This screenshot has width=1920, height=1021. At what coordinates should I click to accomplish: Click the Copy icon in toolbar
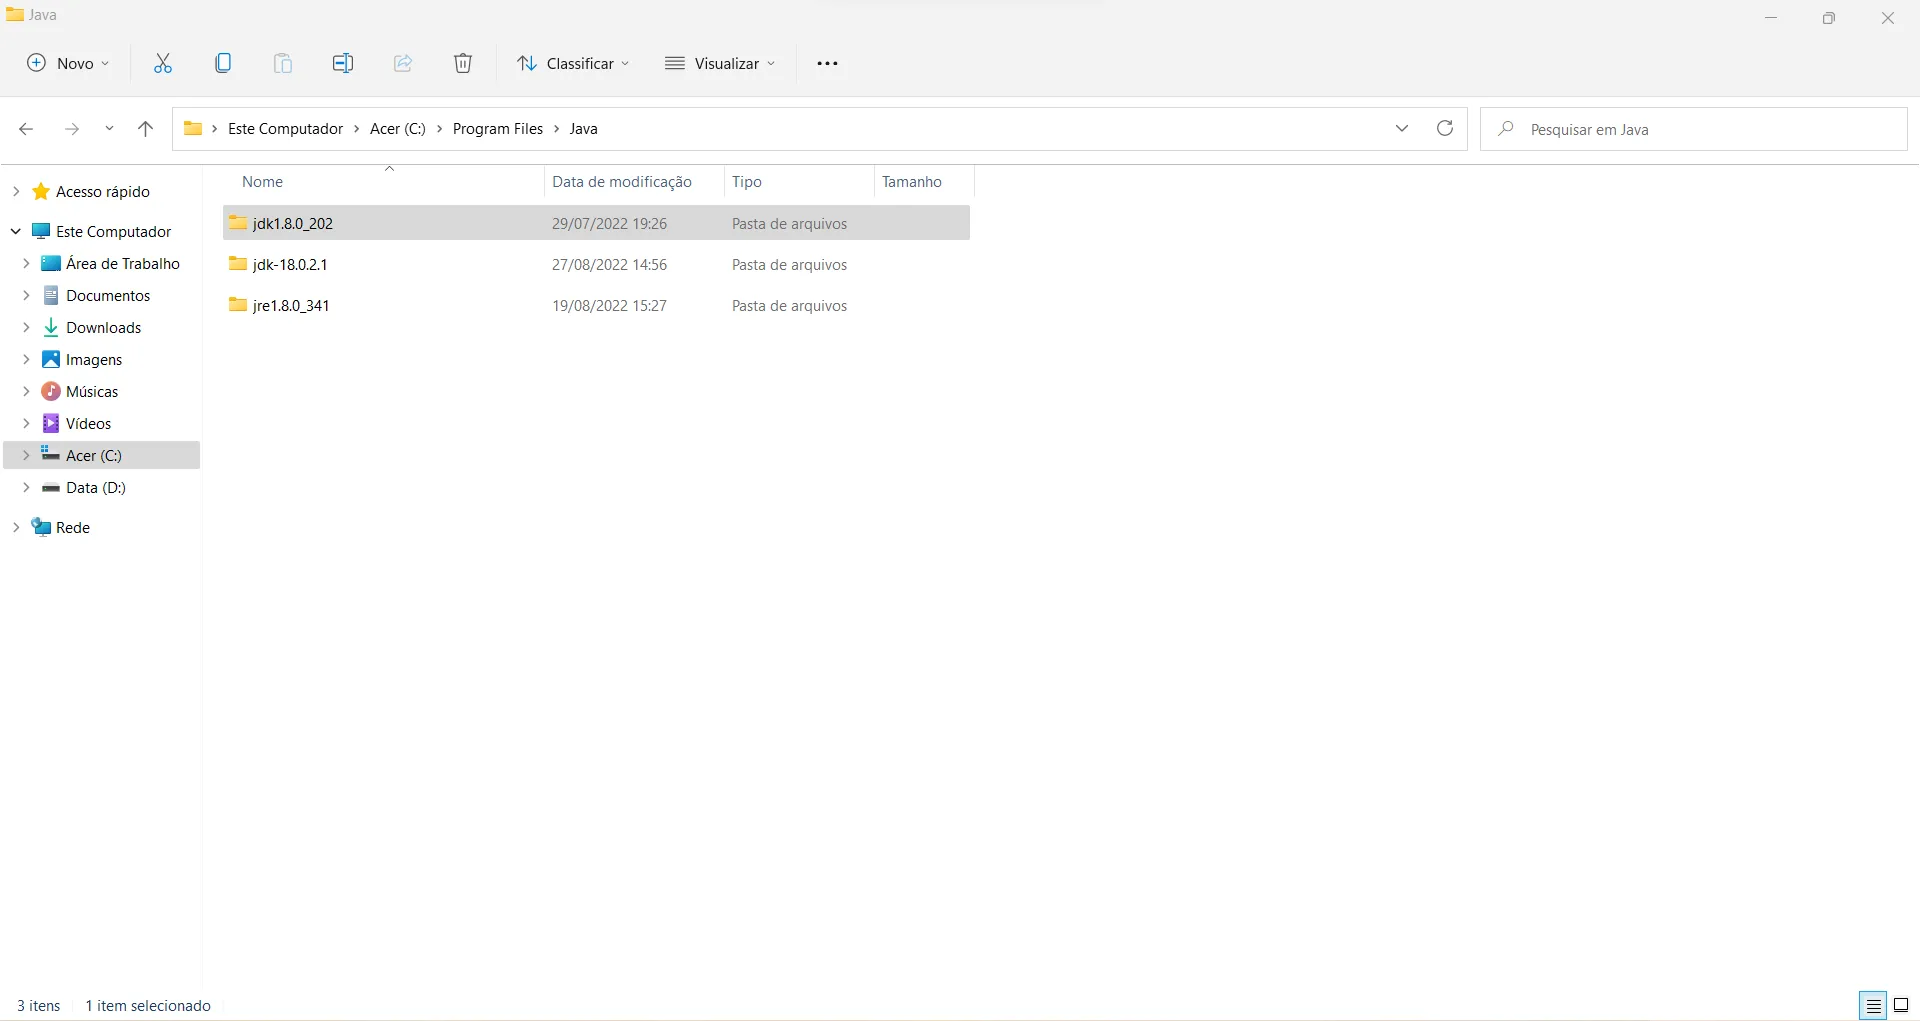point(223,64)
